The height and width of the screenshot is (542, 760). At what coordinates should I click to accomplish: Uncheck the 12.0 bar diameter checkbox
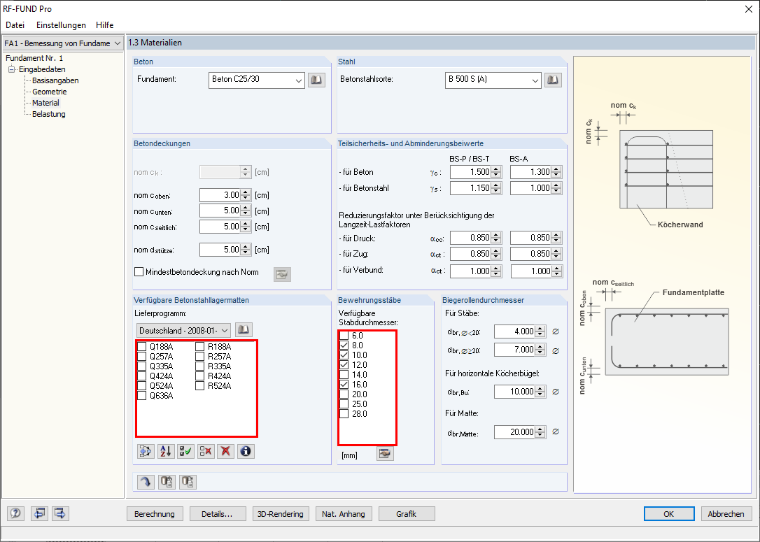(344, 365)
